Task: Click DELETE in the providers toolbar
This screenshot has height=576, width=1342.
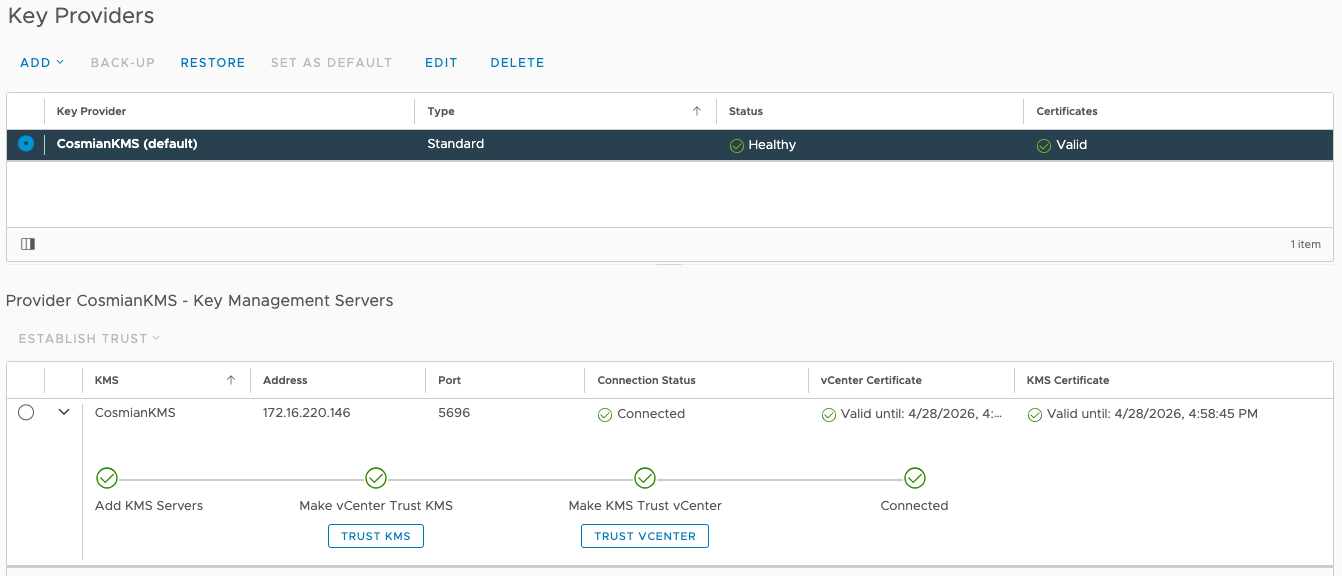Action: pos(517,62)
